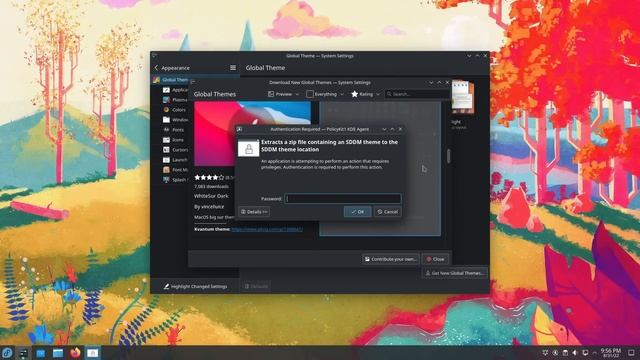Image resolution: width=640 pixels, height=360 pixels.
Task: Open Font Management sidebar entry
Action: tap(175, 170)
